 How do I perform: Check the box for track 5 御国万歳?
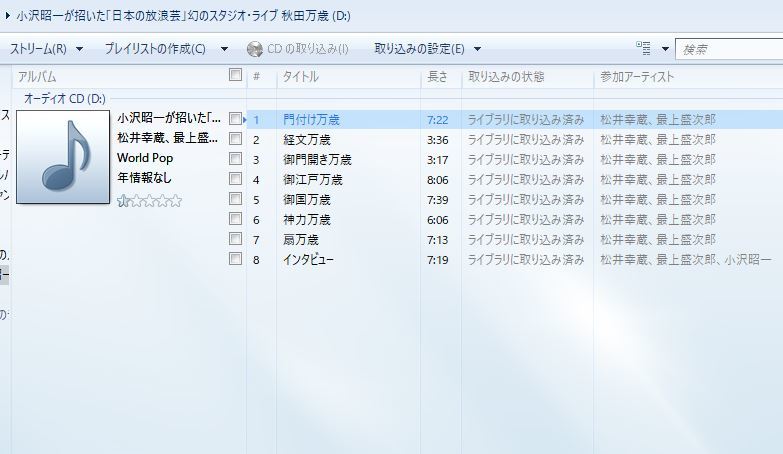pos(235,199)
